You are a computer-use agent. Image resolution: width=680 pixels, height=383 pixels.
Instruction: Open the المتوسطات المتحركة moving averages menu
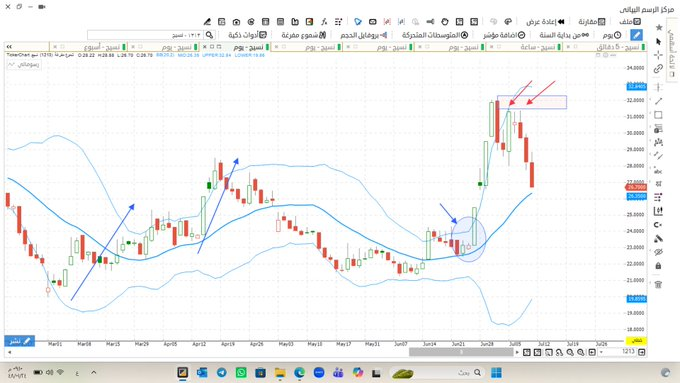435,35
